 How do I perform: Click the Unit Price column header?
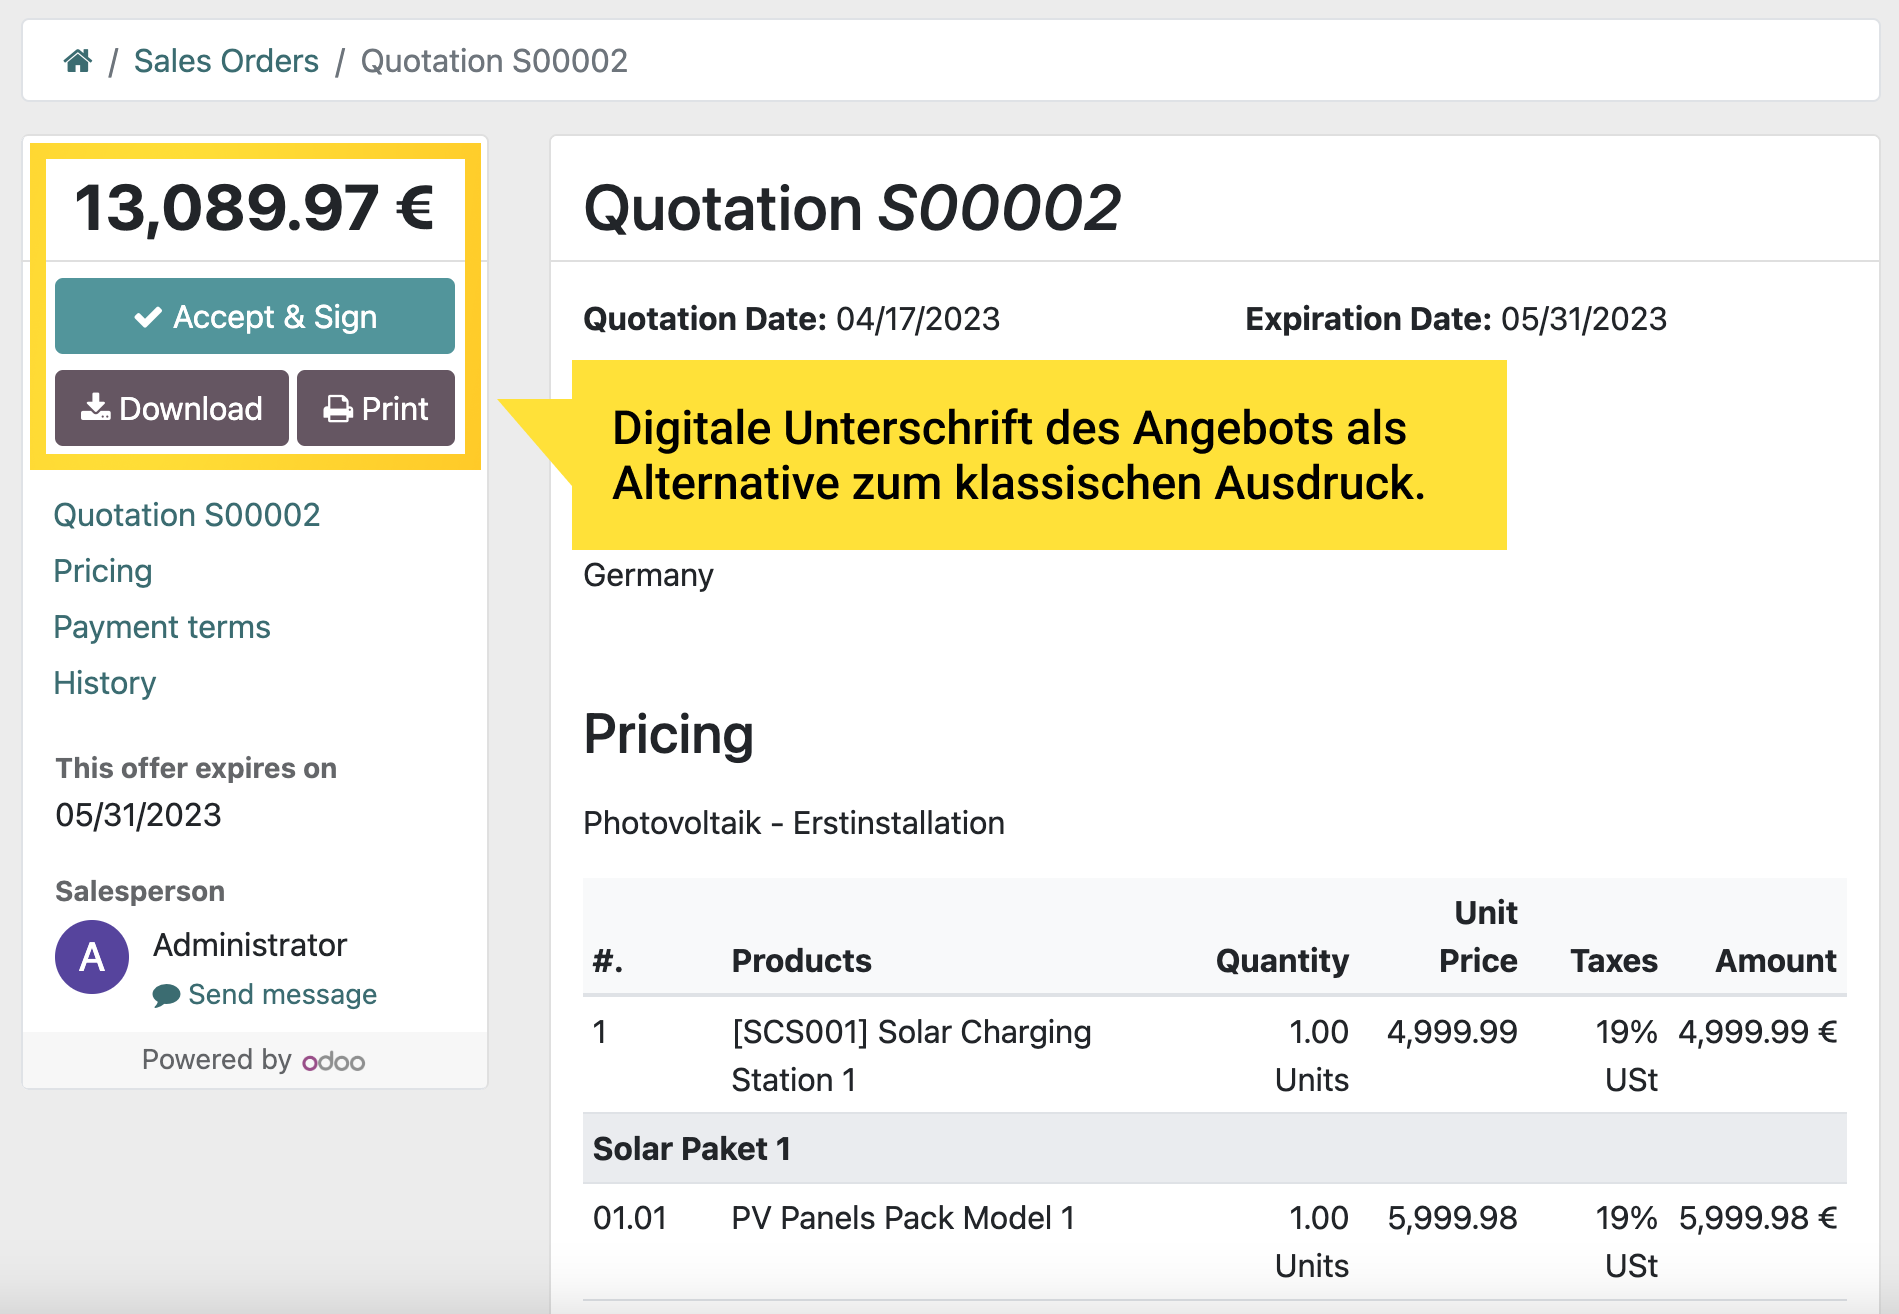(x=1478, y=937)
